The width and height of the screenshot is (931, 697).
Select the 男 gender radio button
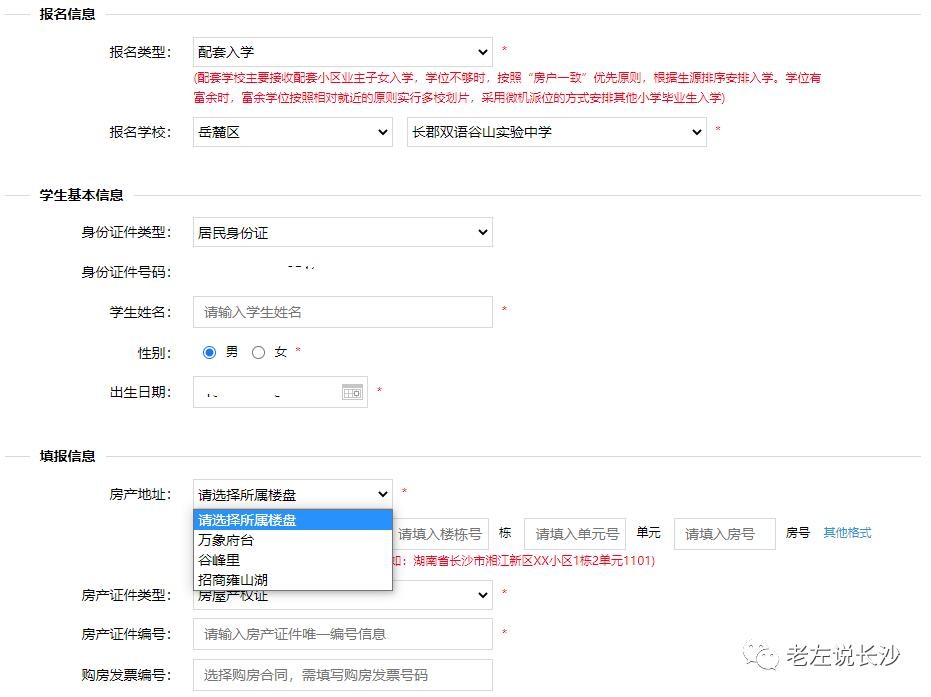[209, 352]
